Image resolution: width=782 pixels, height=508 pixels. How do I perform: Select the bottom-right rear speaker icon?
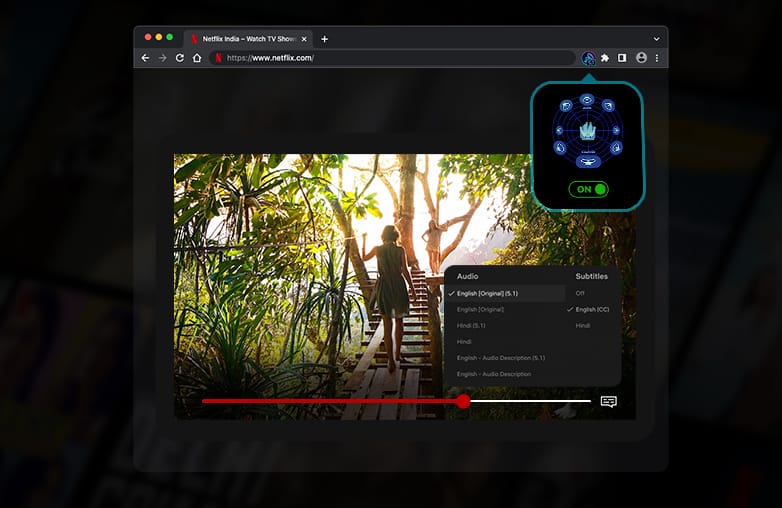tap(616, 148)
